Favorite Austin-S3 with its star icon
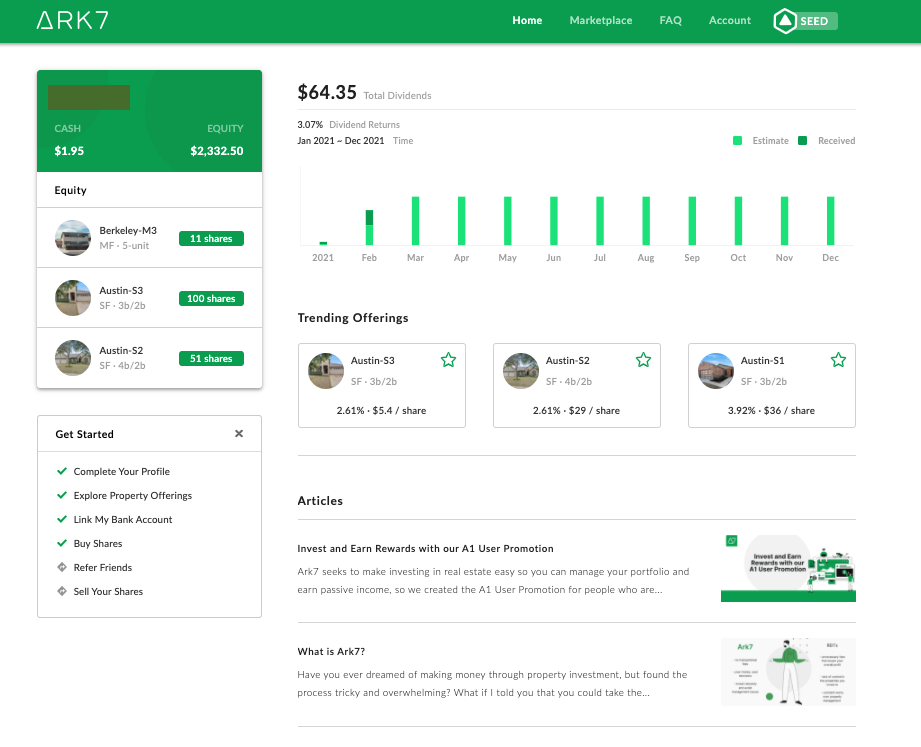The height and width of the screenshot is (747, 921). point(448,360)
